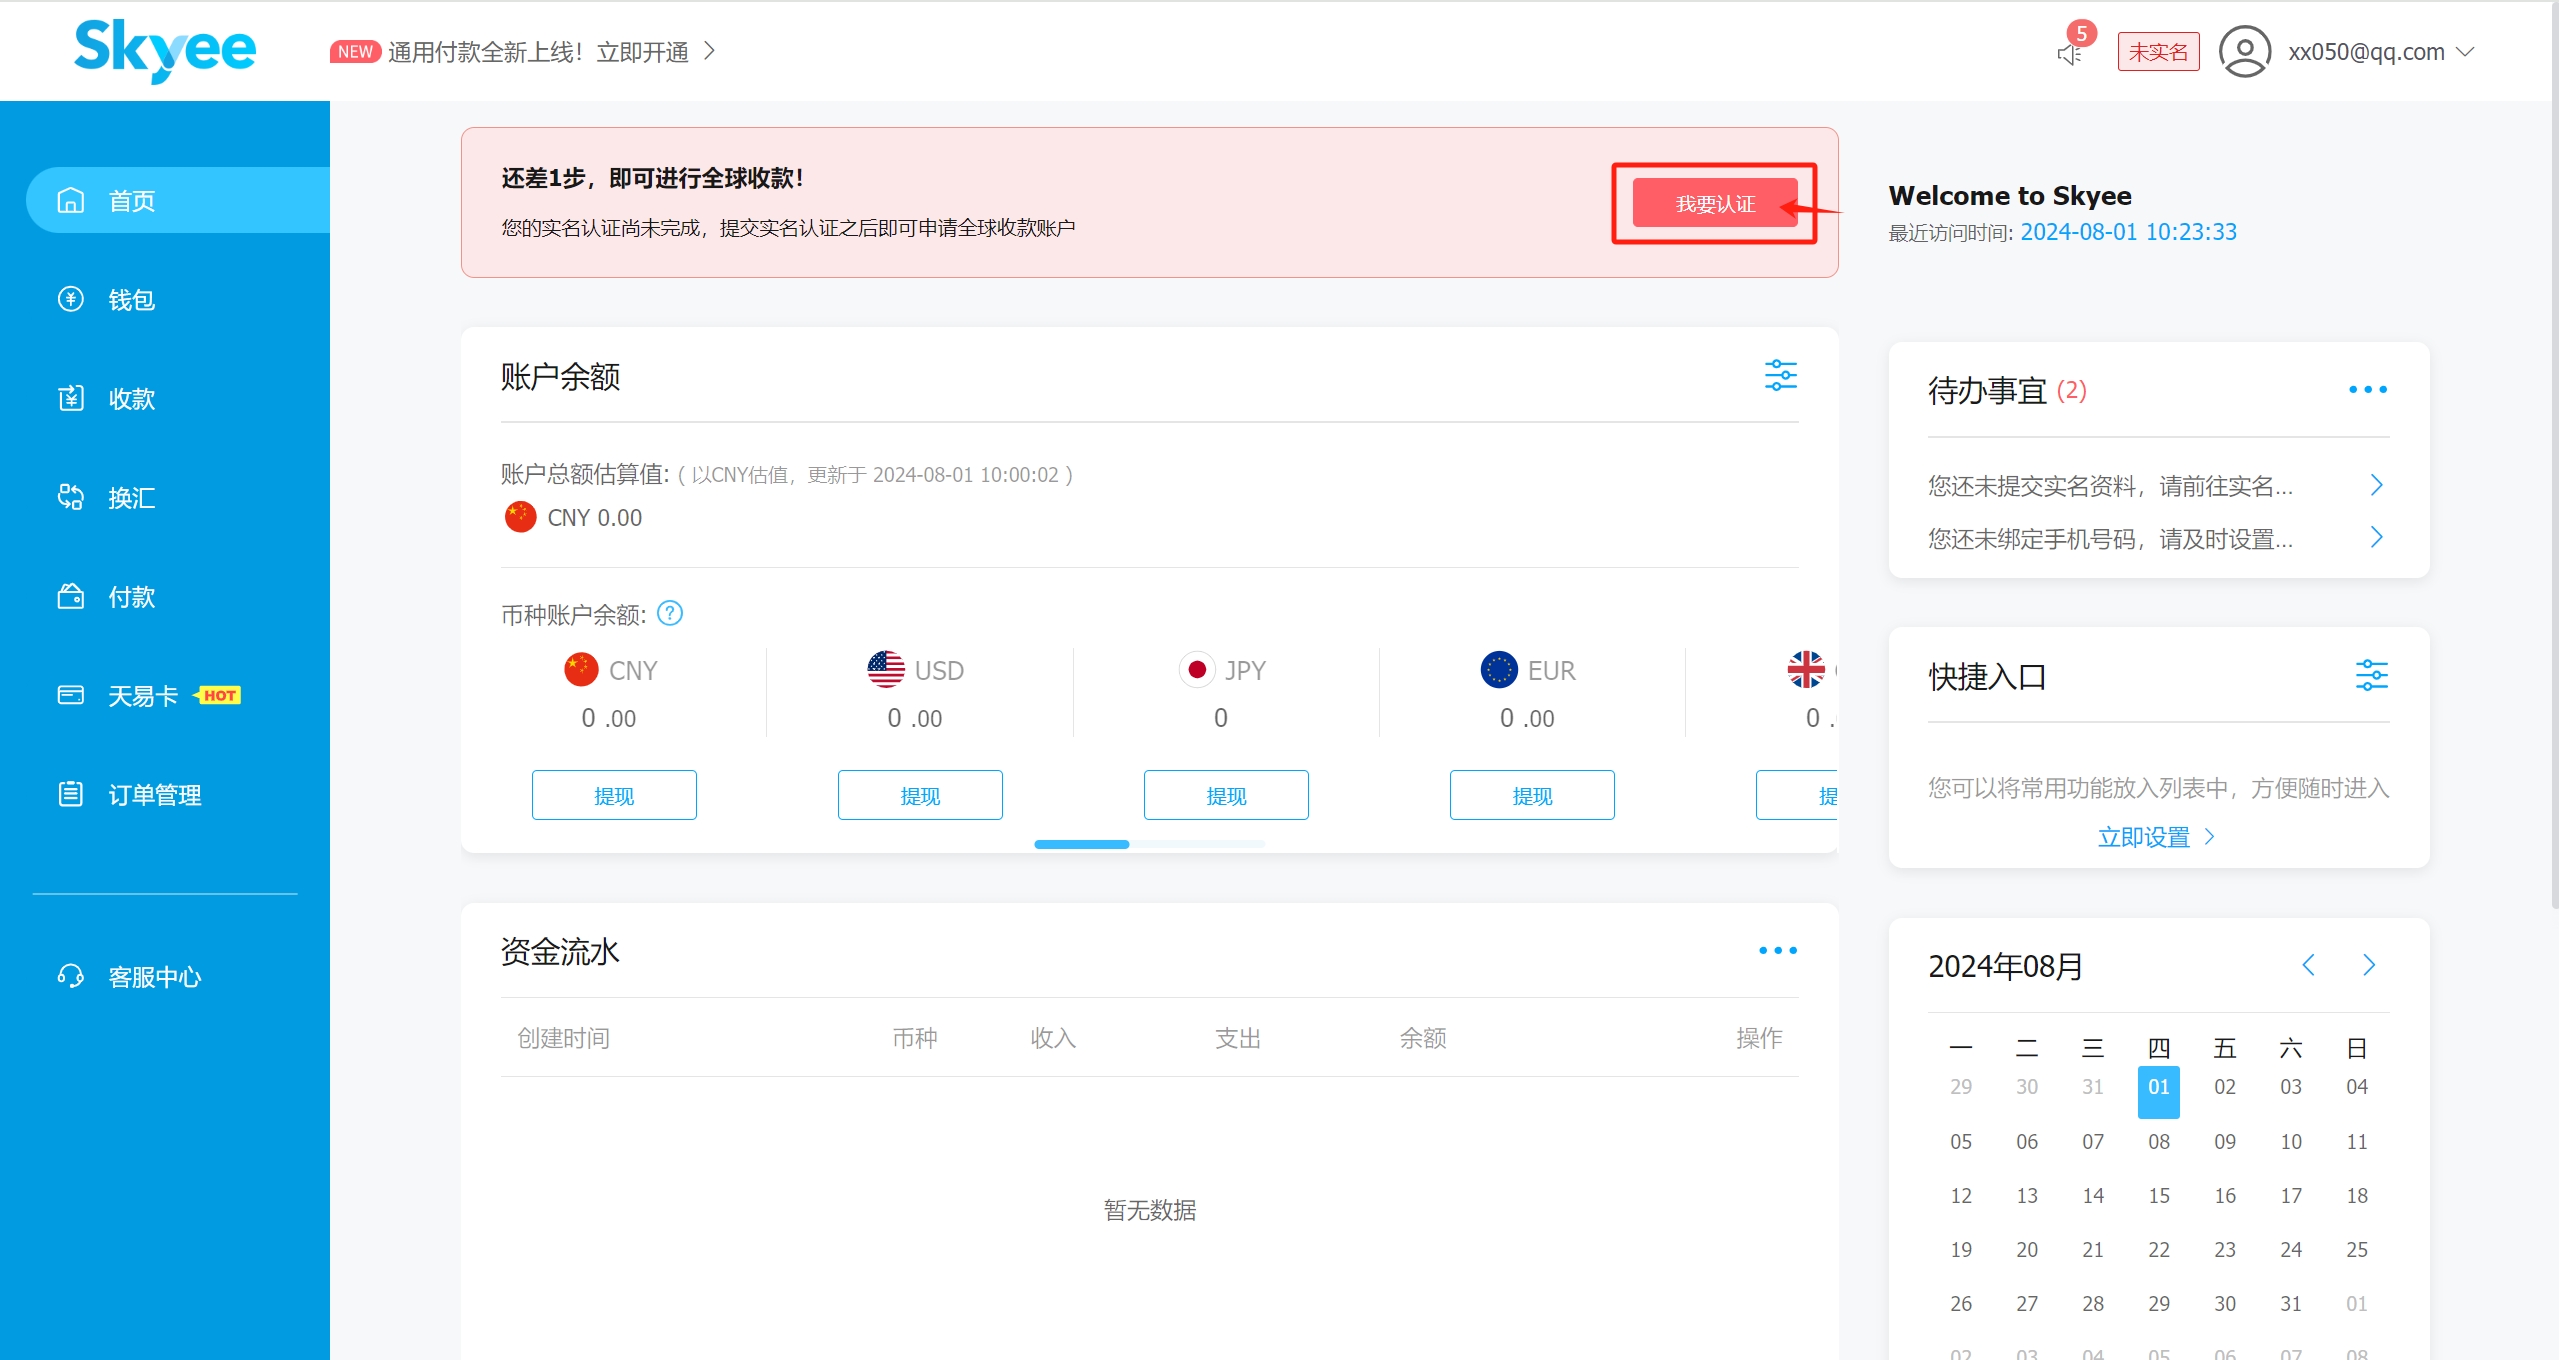The height and width of the screenshot is (1360, 2559).
Task: Open to-do items more options dots
Action: 2367,390
